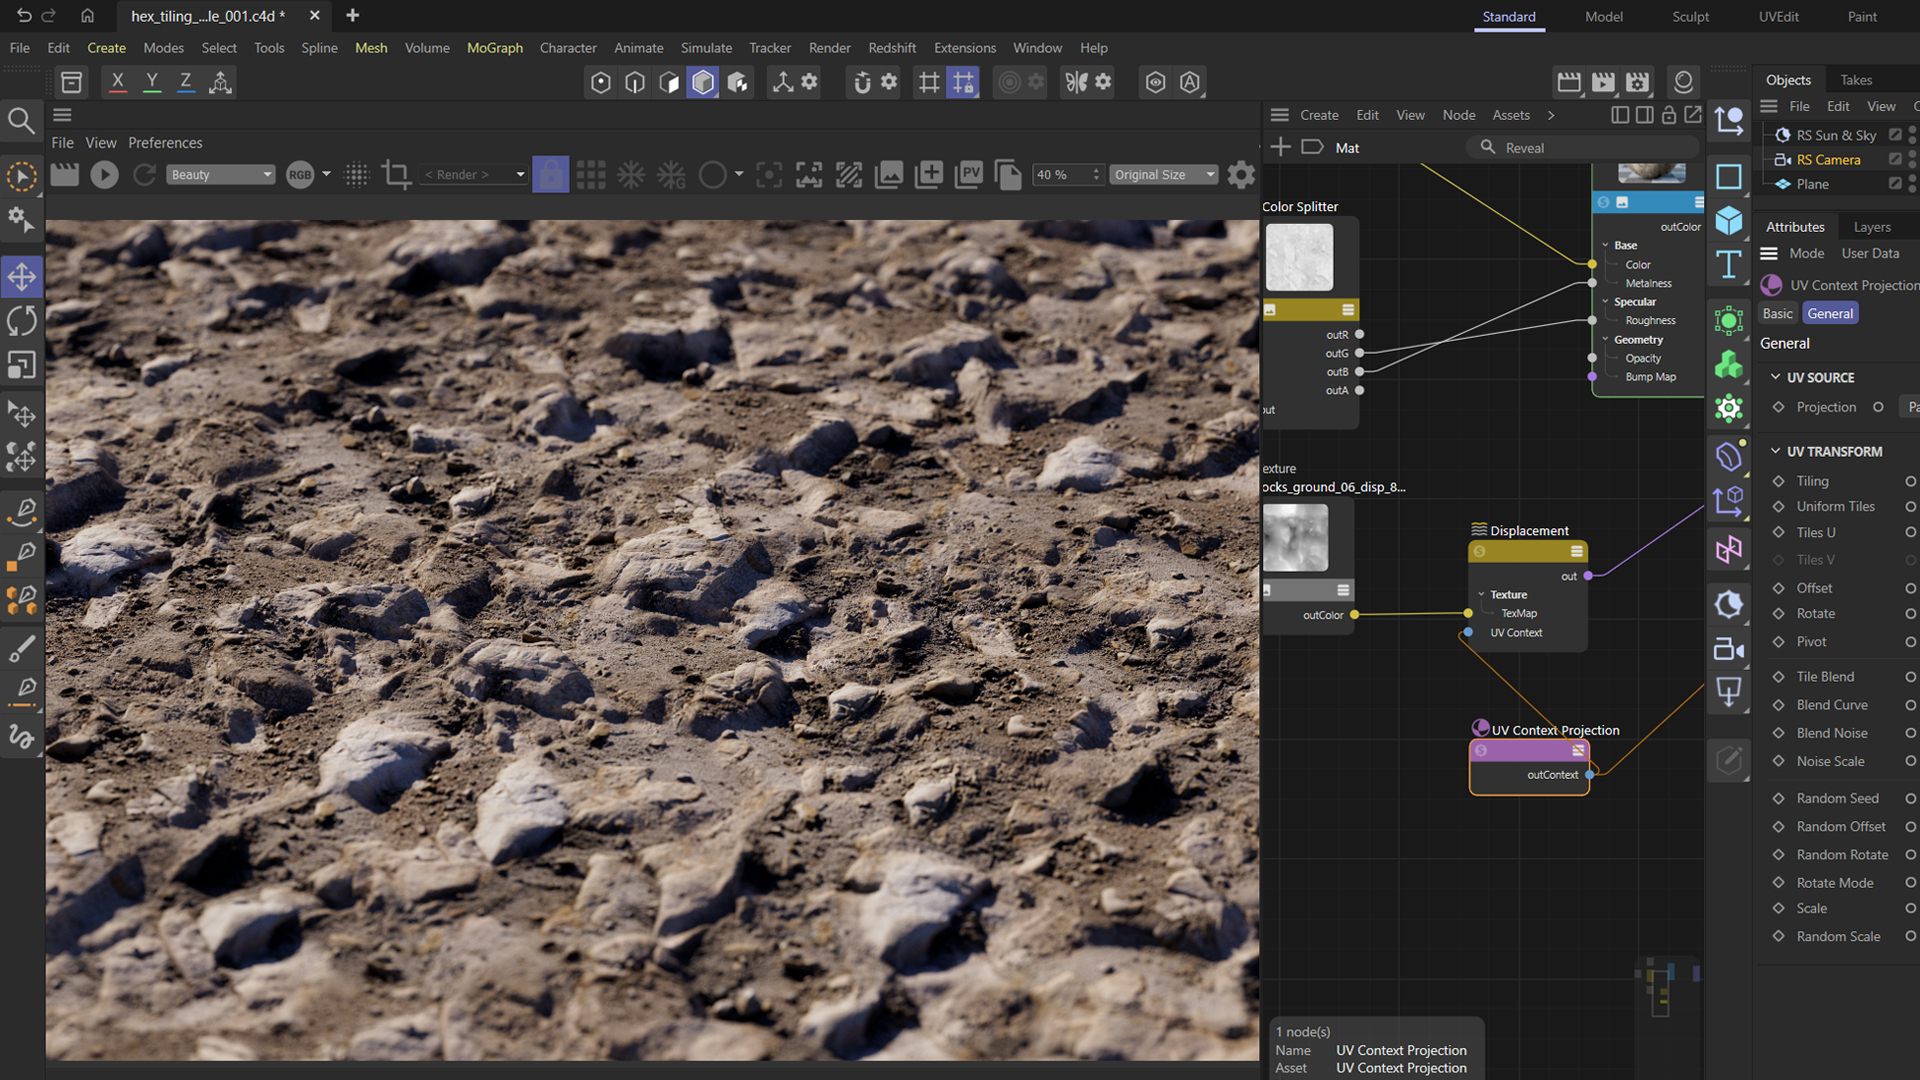Screen dimensions: 1920x1080
Task: Click the Camera creation icon in the right palette
Action: (1728, 648)
